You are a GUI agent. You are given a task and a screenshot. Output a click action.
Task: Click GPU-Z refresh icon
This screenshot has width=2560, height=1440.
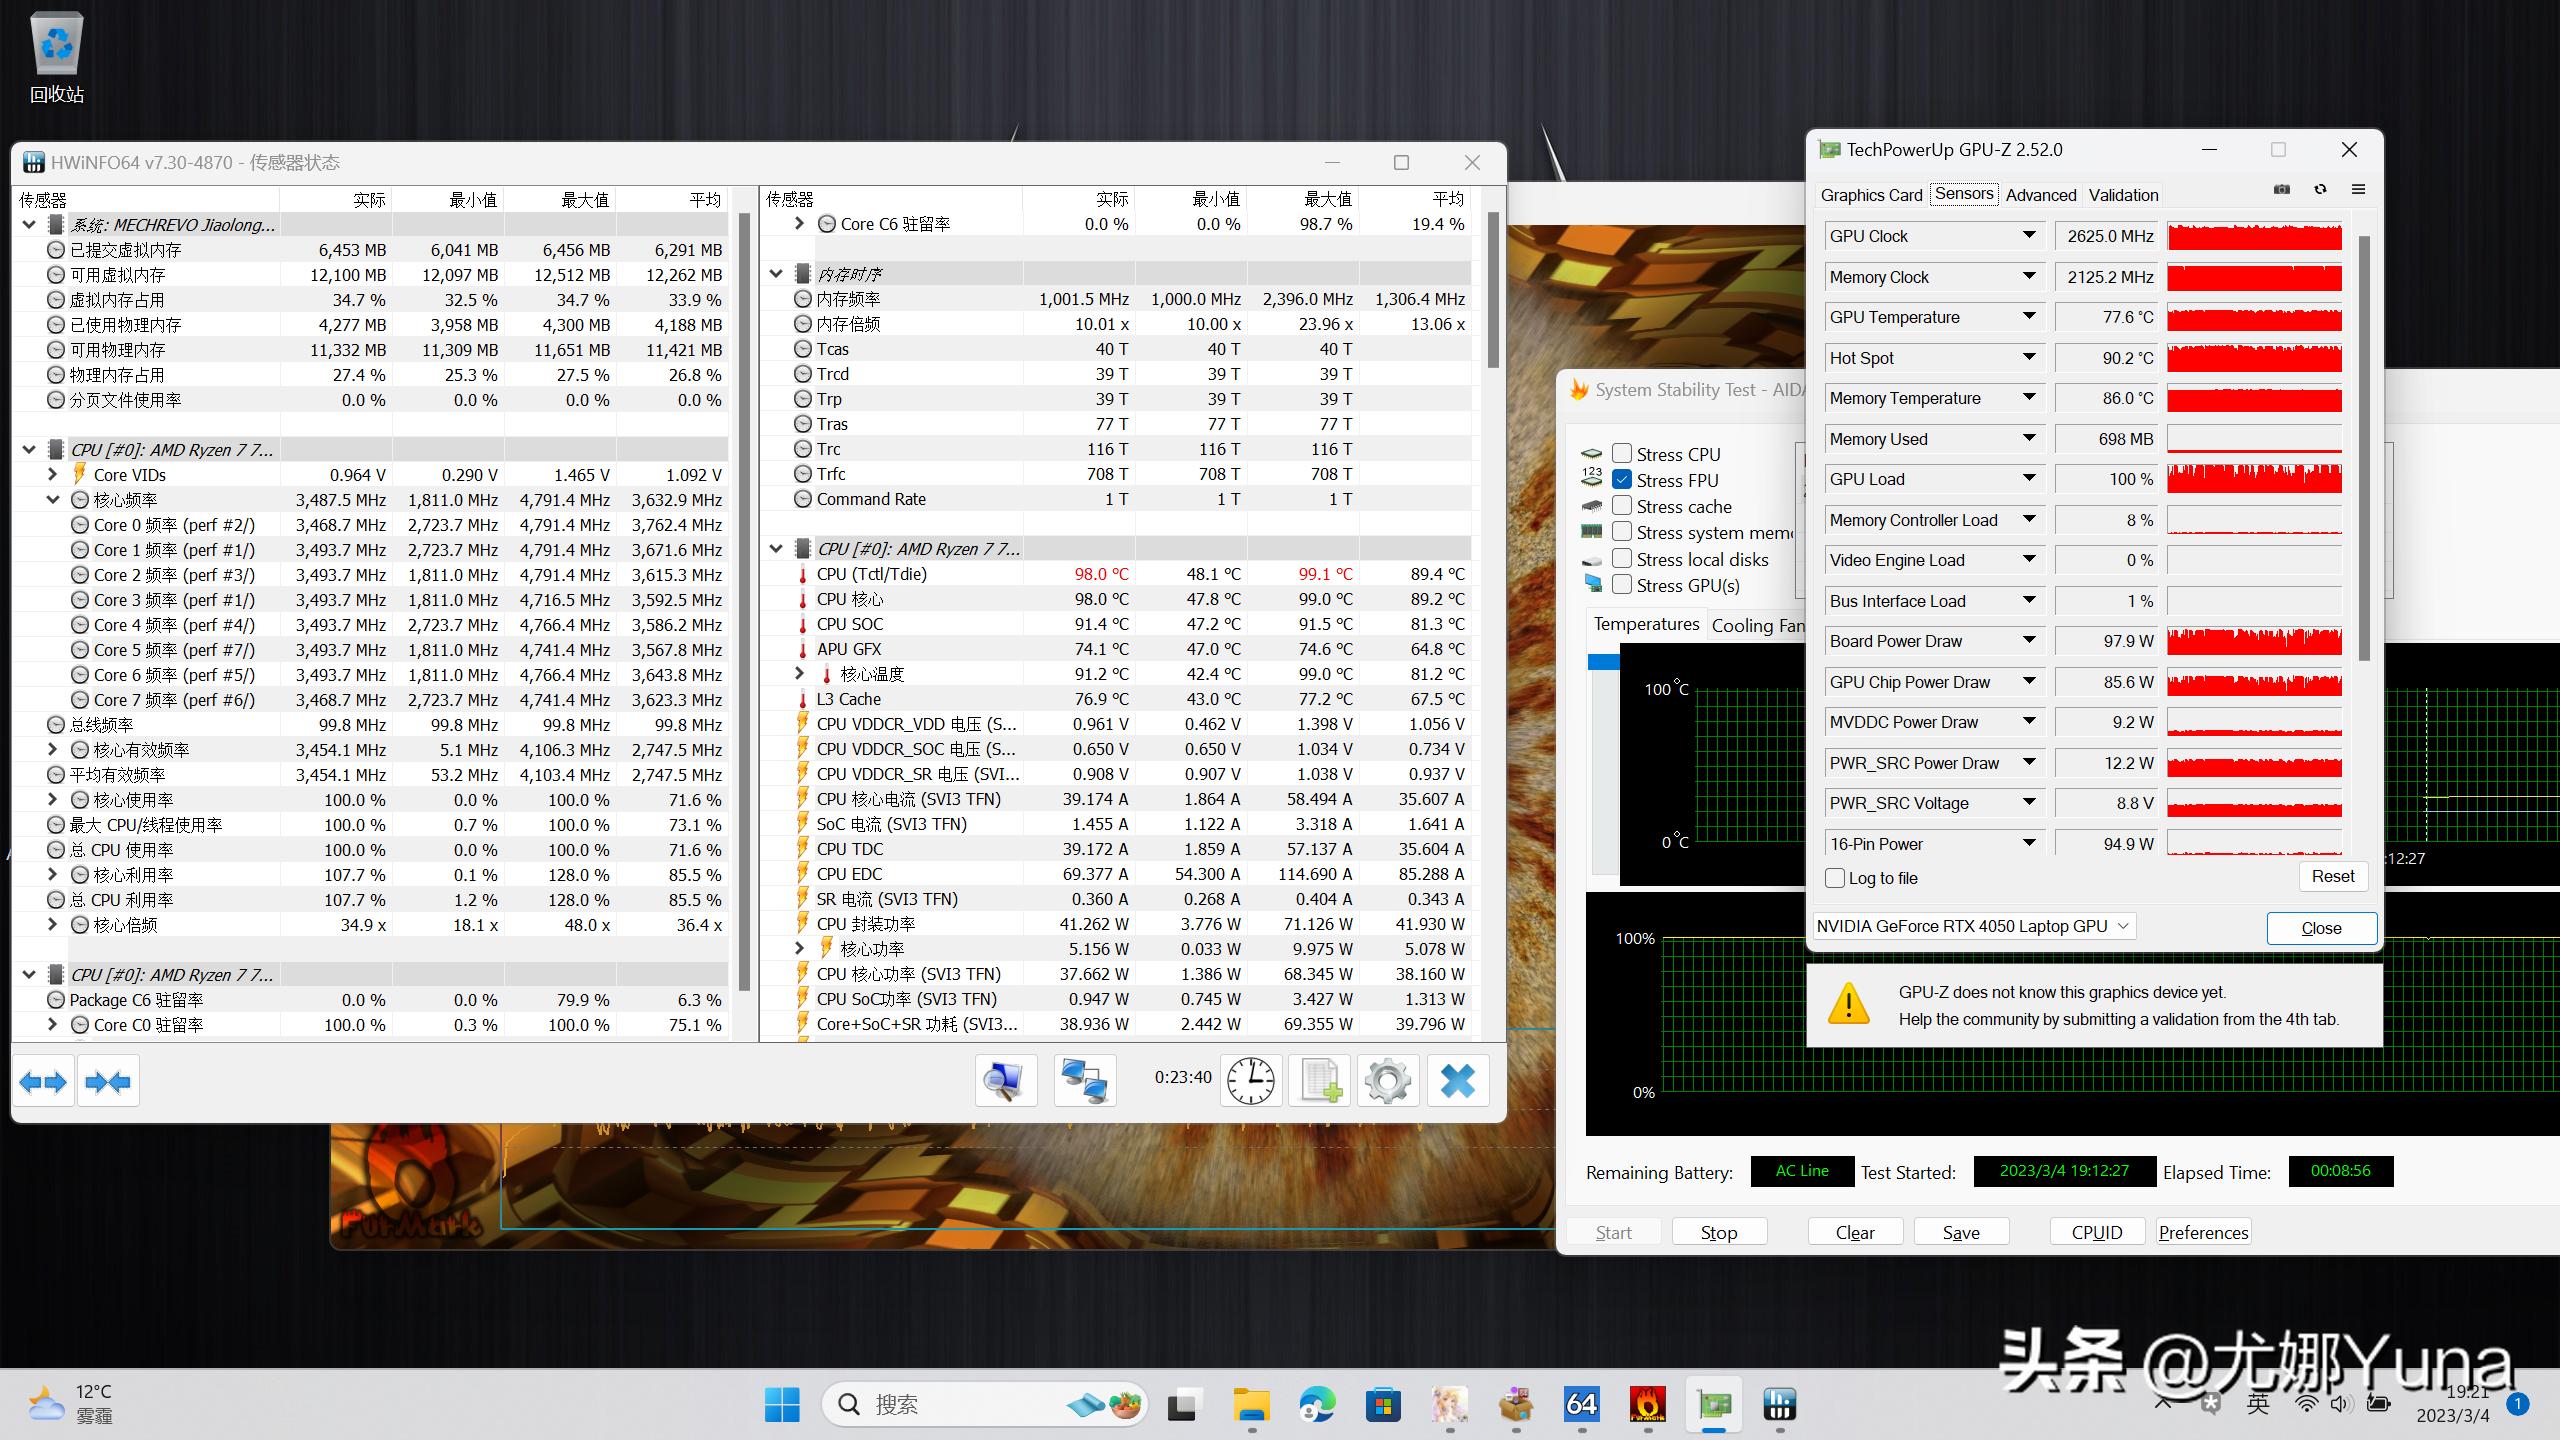click(x=2320, y=190)
